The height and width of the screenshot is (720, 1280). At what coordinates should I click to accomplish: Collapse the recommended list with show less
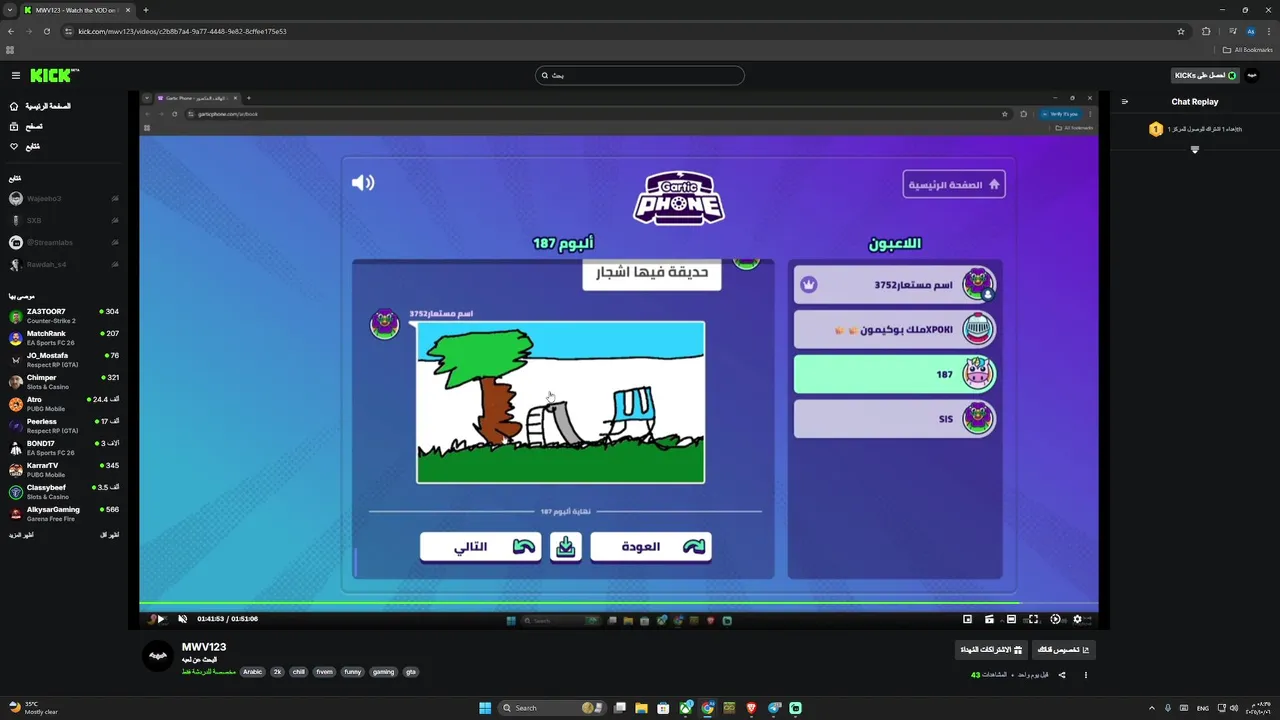pyautogui.click(x=109, y=535)
